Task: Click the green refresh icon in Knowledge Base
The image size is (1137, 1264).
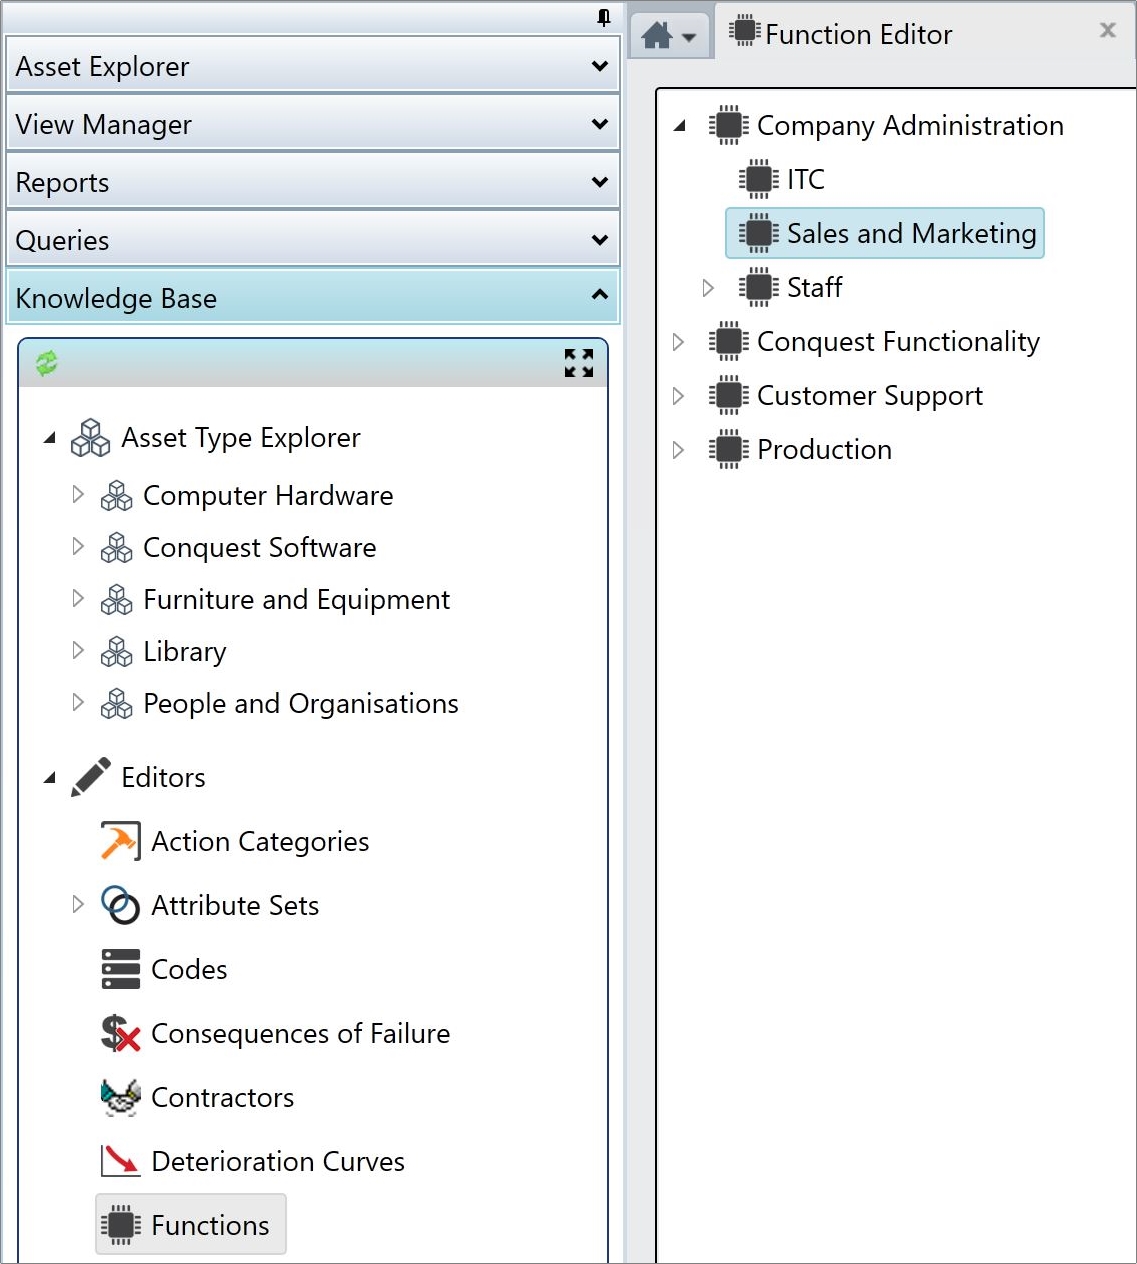Action: [x=47, y=363]
